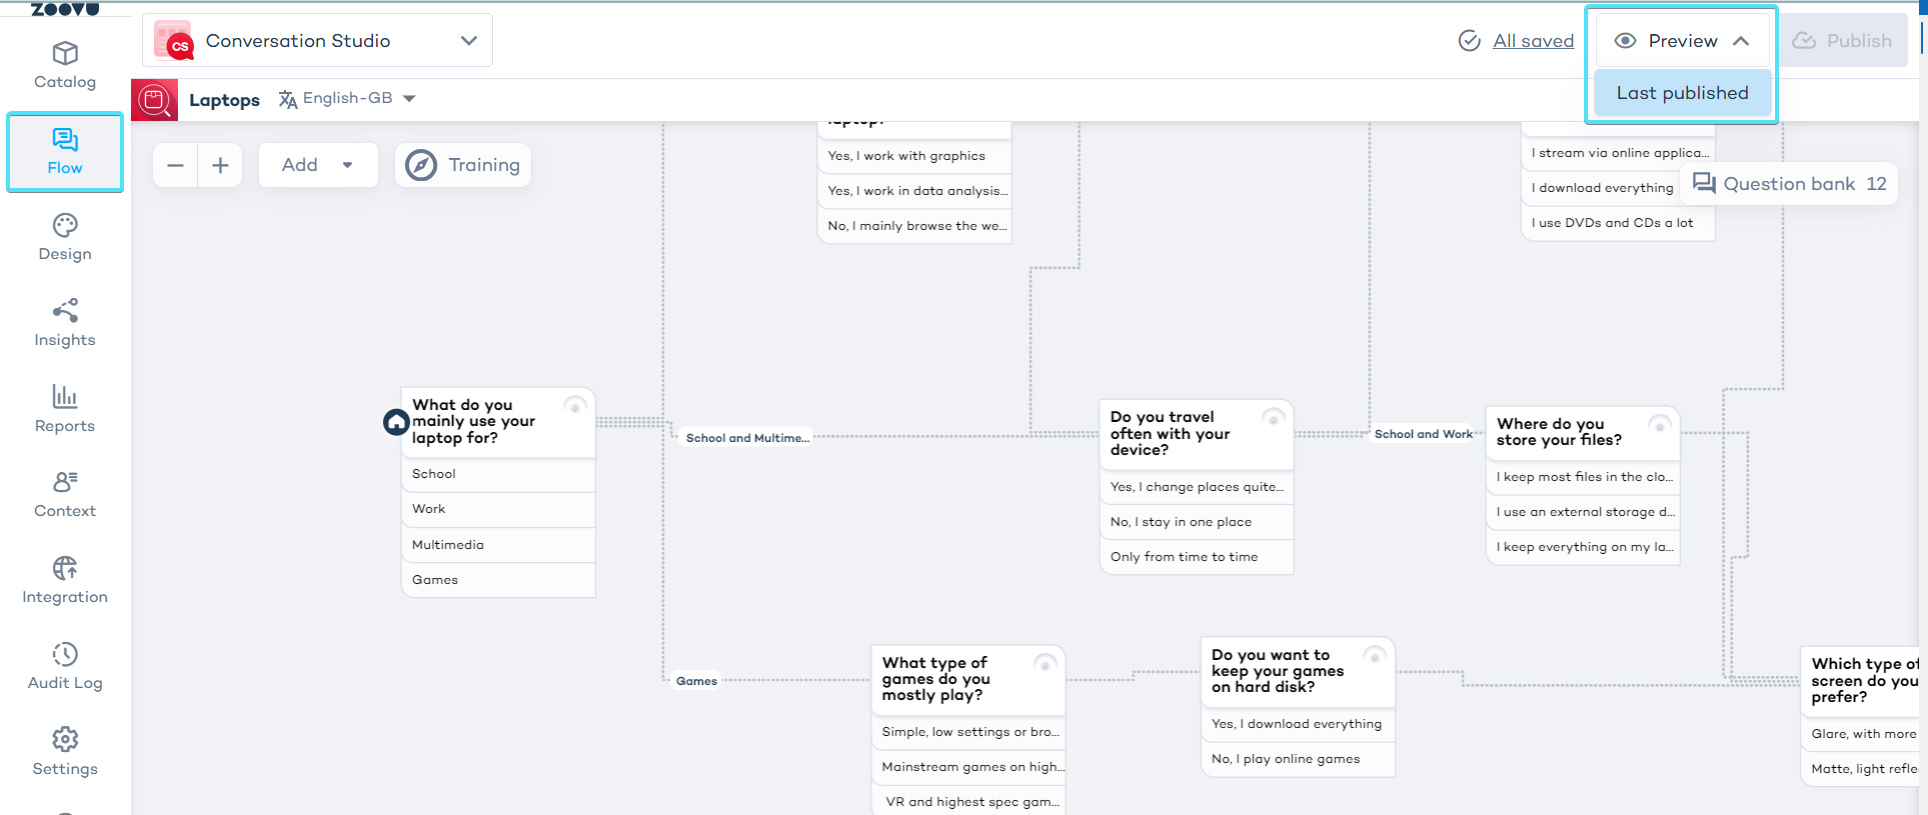Screen dimensions: 1928x815
Task: Change the English-GB language selector
Action: coord(347,98)
